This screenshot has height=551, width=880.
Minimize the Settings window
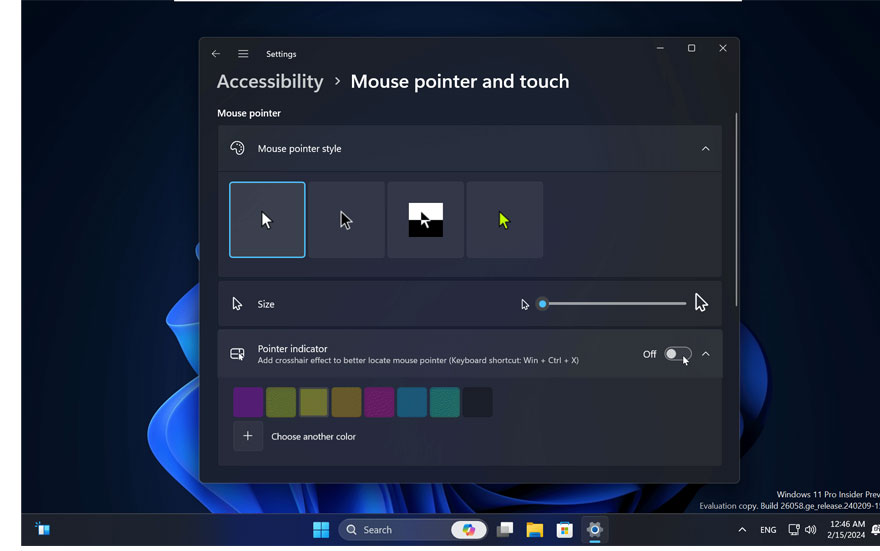click(x=660, y=48)
